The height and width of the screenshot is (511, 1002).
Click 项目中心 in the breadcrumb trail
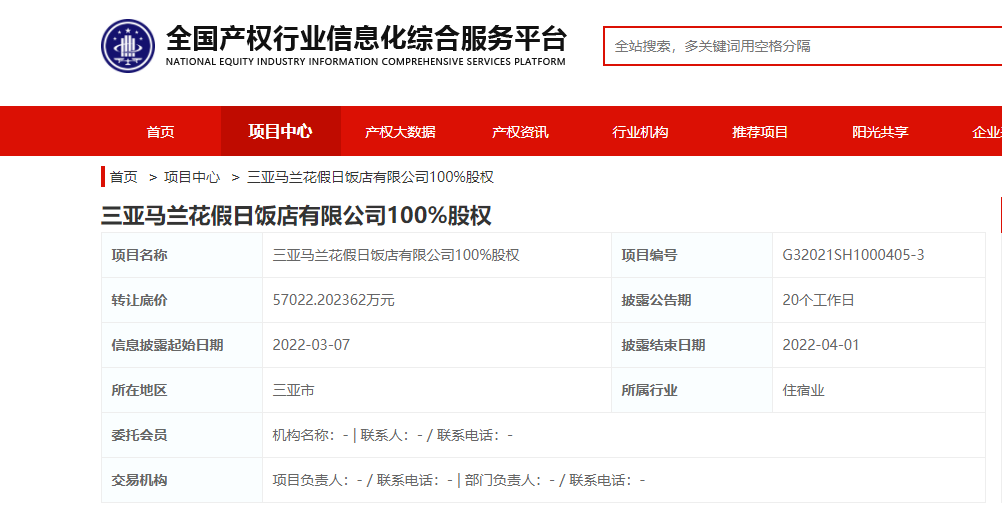(x=192, y=177)
